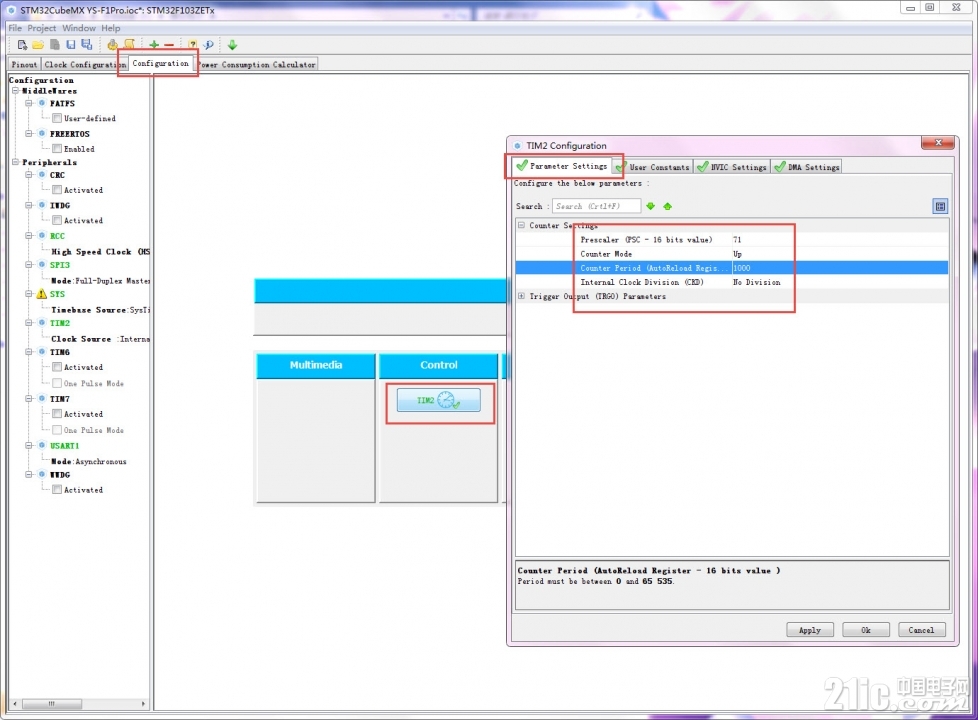Switch to the Pinout tab

[24, 64]
